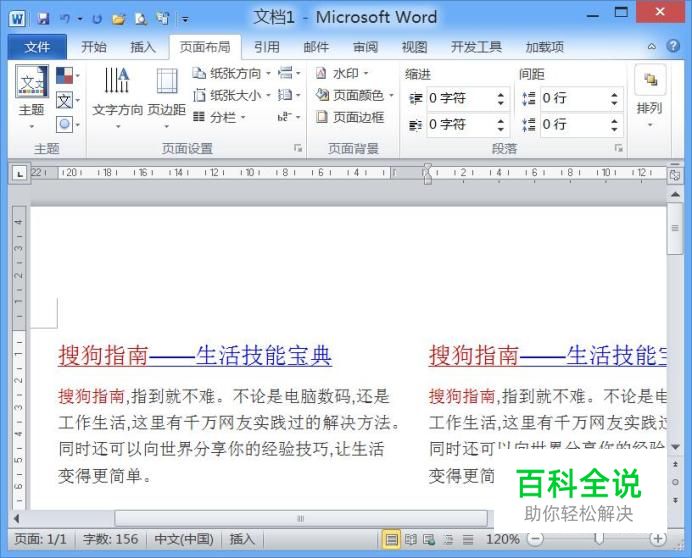
Task: Switch to the 审阅 tab
Action: [365, 47]
